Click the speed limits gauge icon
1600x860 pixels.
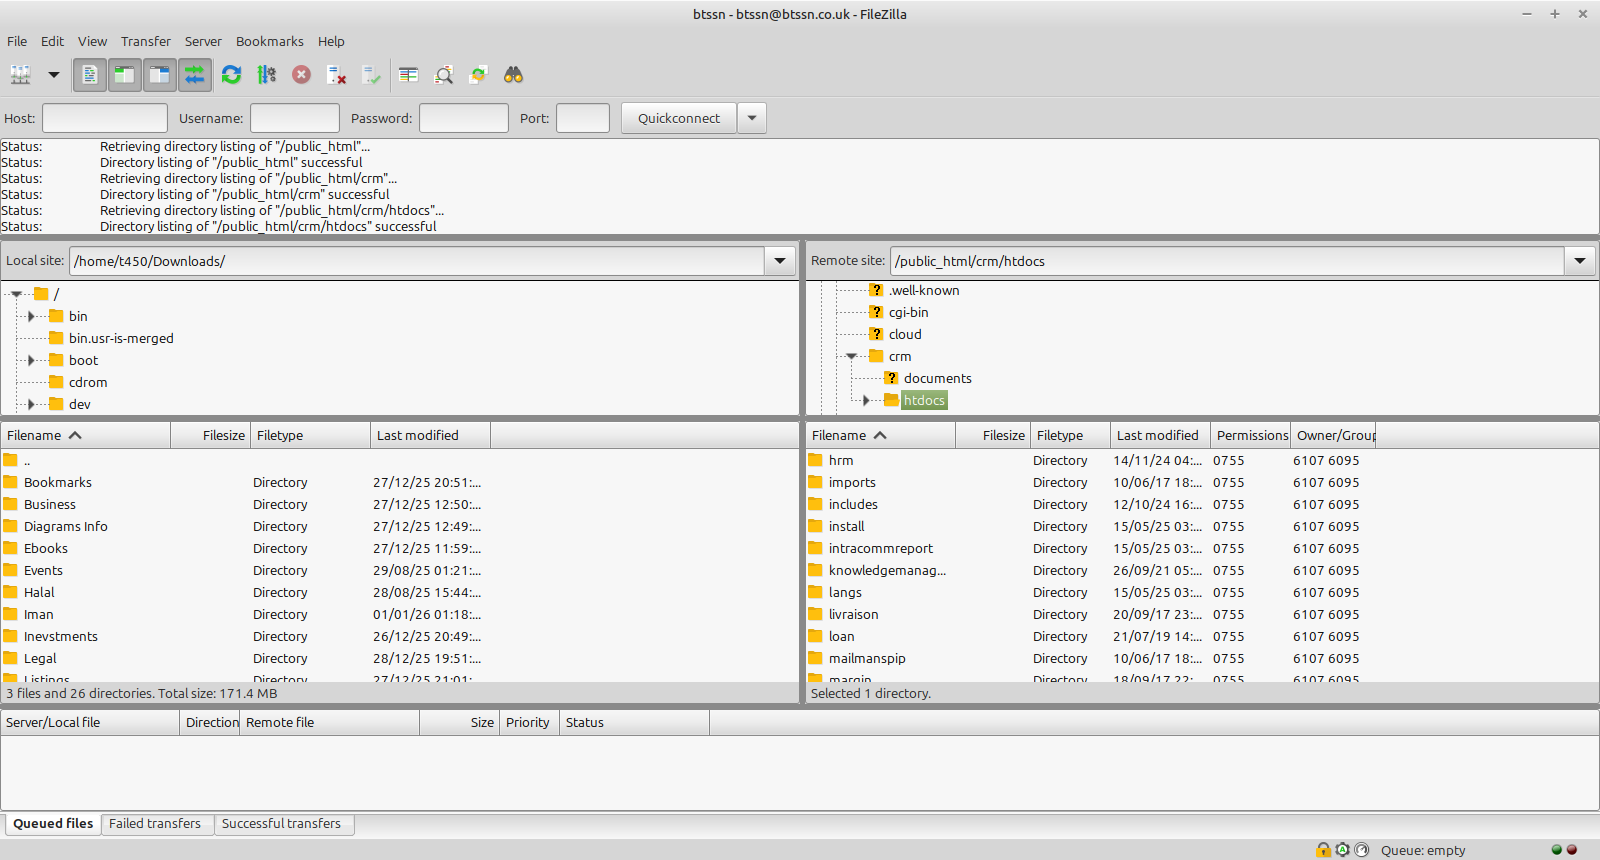point(1342,850)
